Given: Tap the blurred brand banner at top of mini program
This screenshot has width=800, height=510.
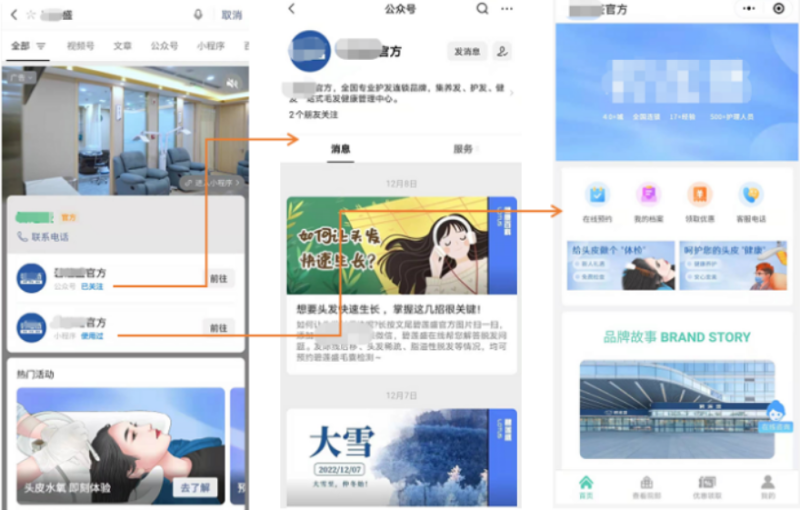Looking at the screenshot, I should click(677, 92).
